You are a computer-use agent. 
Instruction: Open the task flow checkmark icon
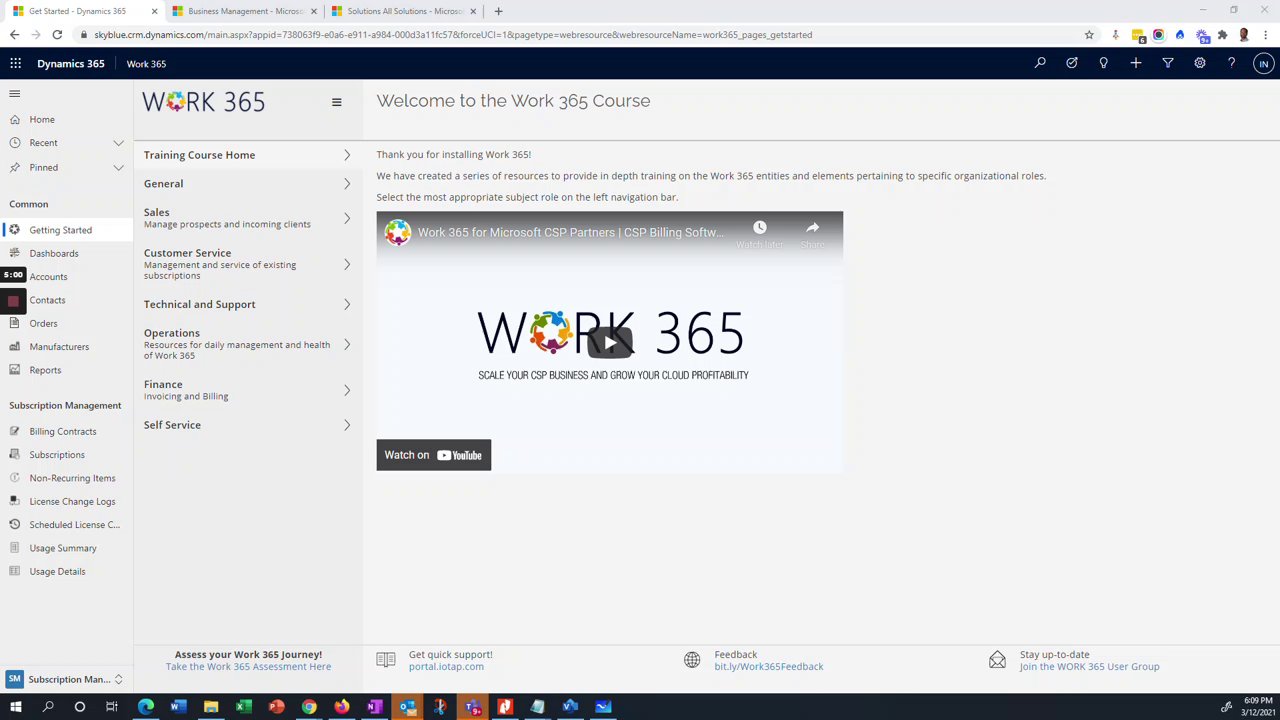(1072, 63)
